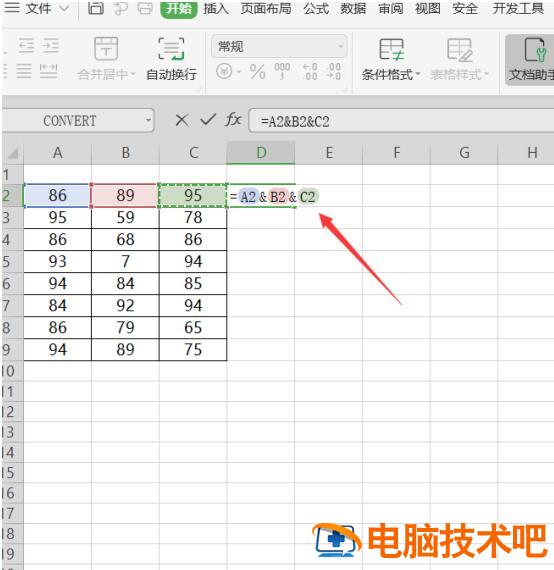The height and width of the screenshot is (570, 554).
Task: Click cell C8 containing 65
Action: tap(193, 328)
